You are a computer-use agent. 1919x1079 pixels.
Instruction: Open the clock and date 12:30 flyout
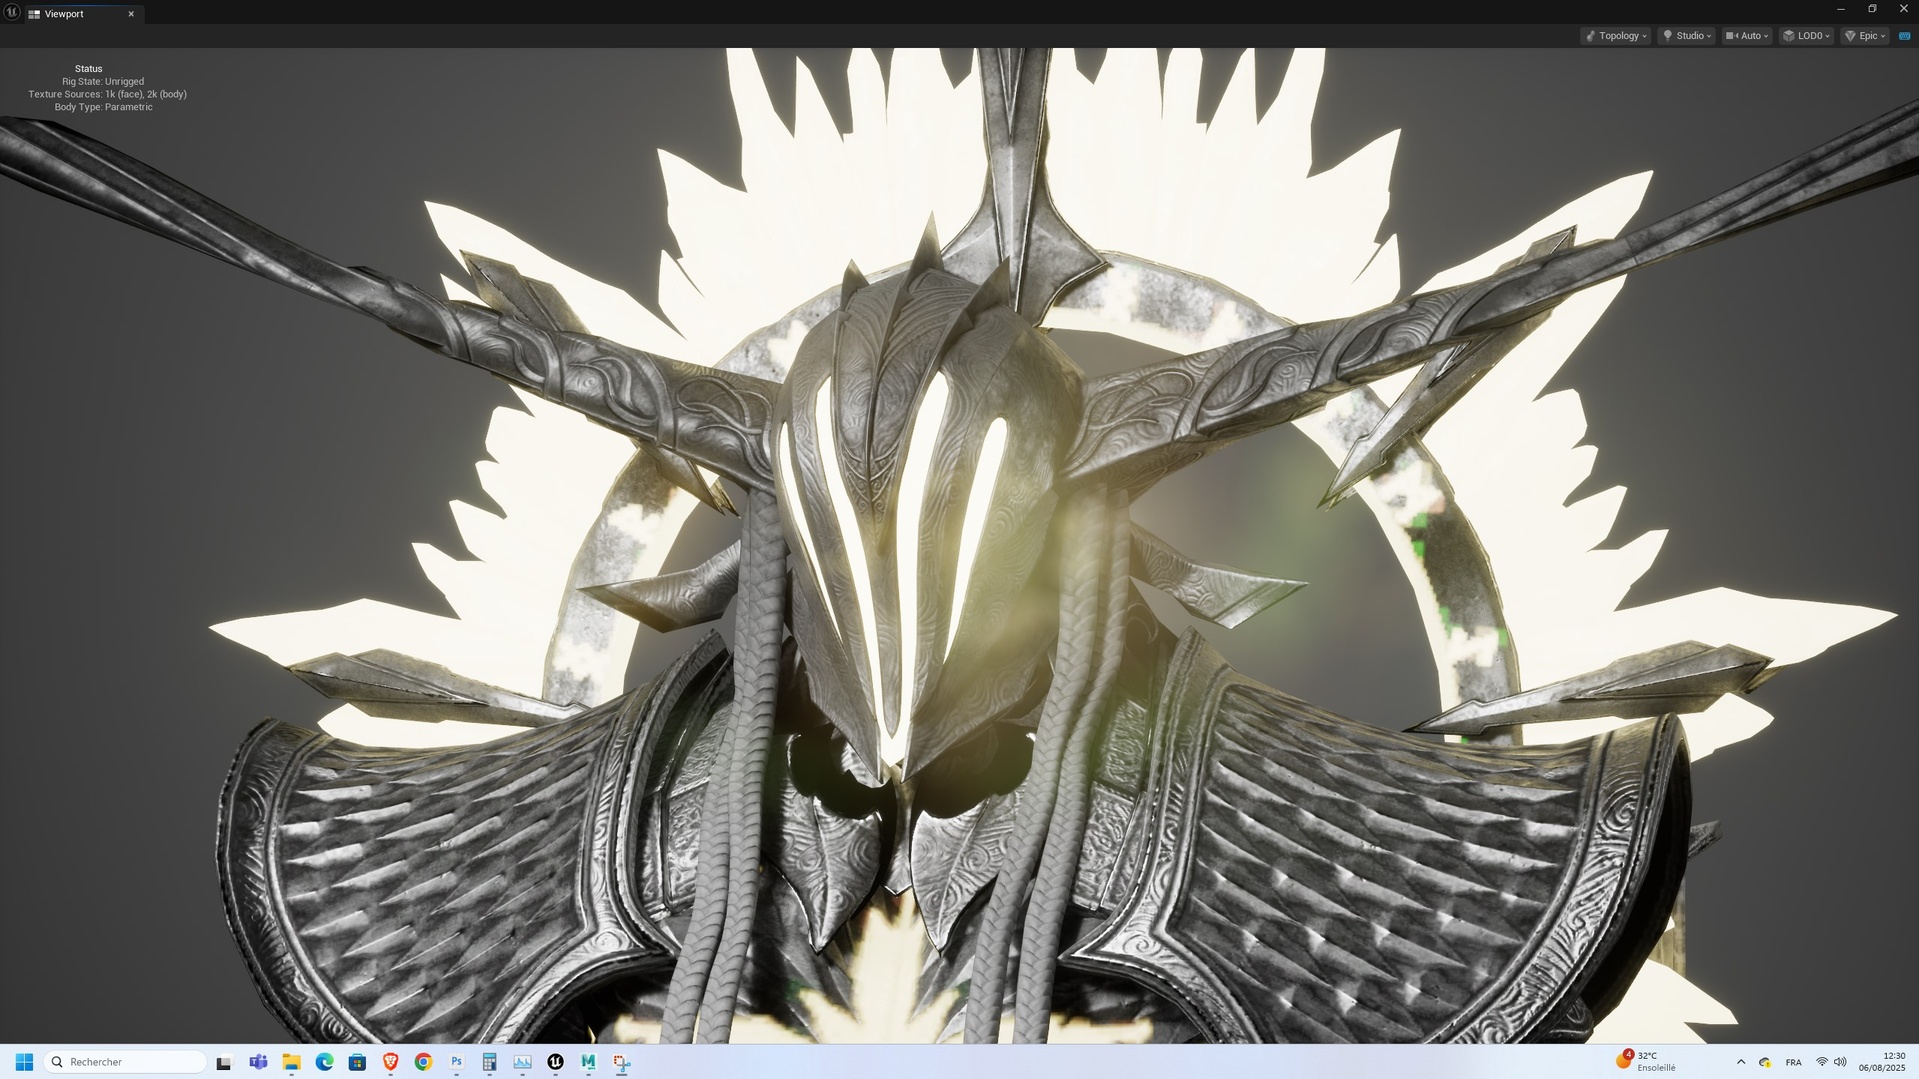(1882, 1062)
